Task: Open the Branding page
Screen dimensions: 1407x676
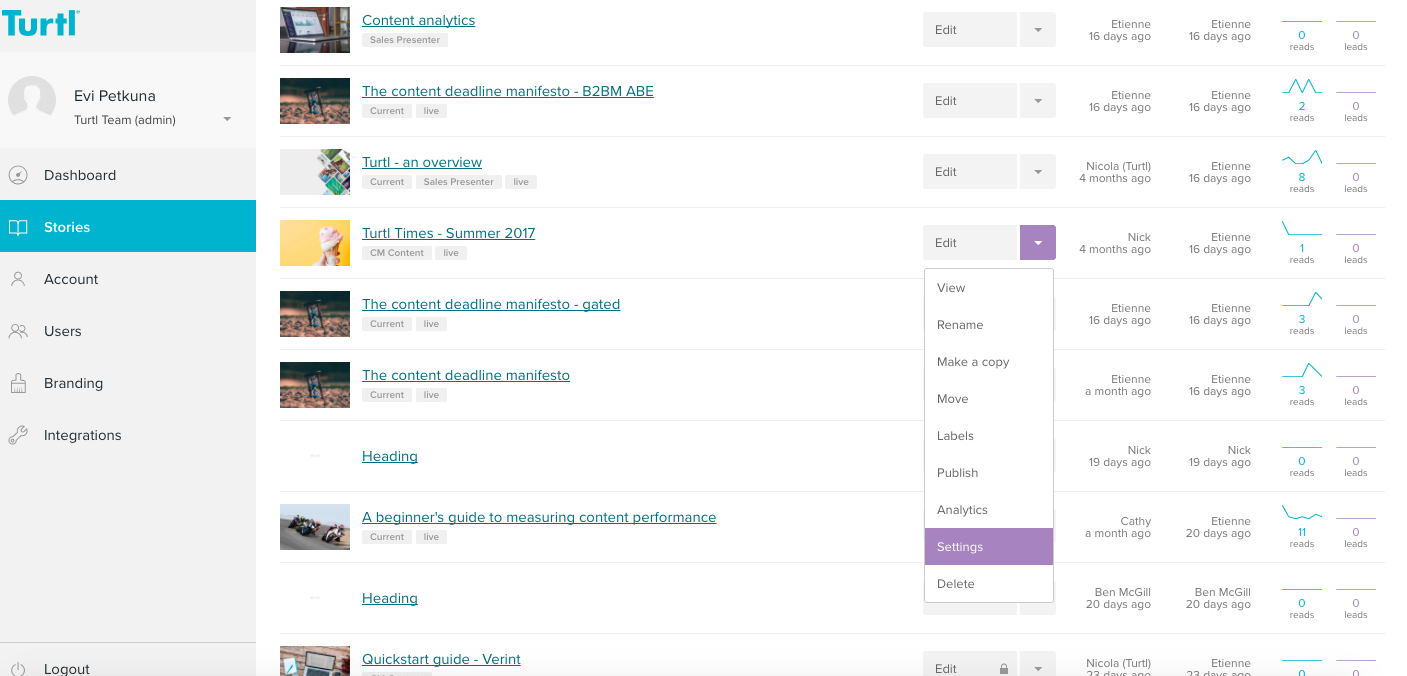Action: click(128, 383)
